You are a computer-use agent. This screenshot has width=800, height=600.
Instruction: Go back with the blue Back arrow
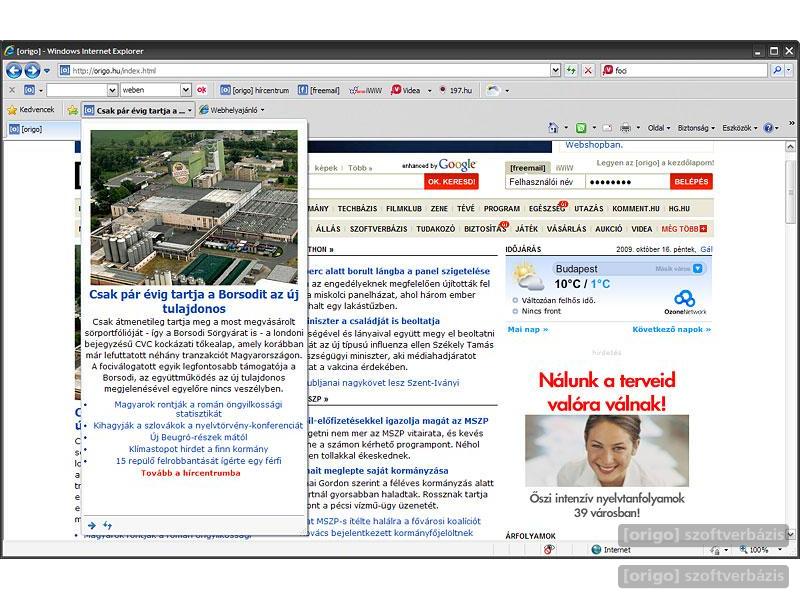point(14,70)
